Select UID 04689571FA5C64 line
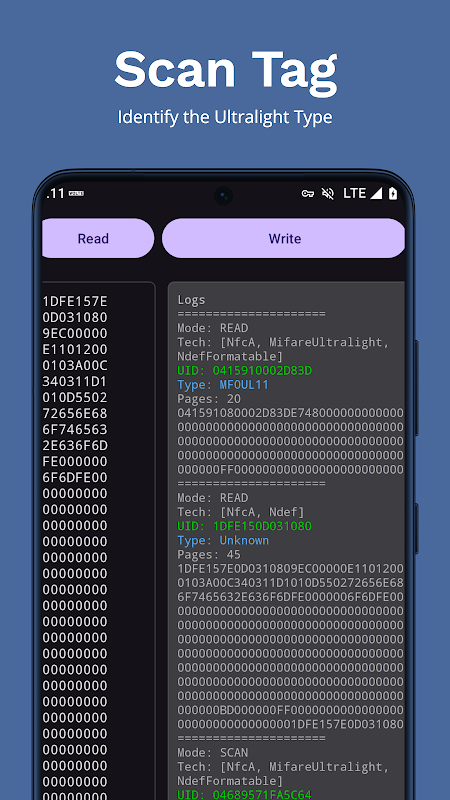The image size is (450, 800). [244, 795]
